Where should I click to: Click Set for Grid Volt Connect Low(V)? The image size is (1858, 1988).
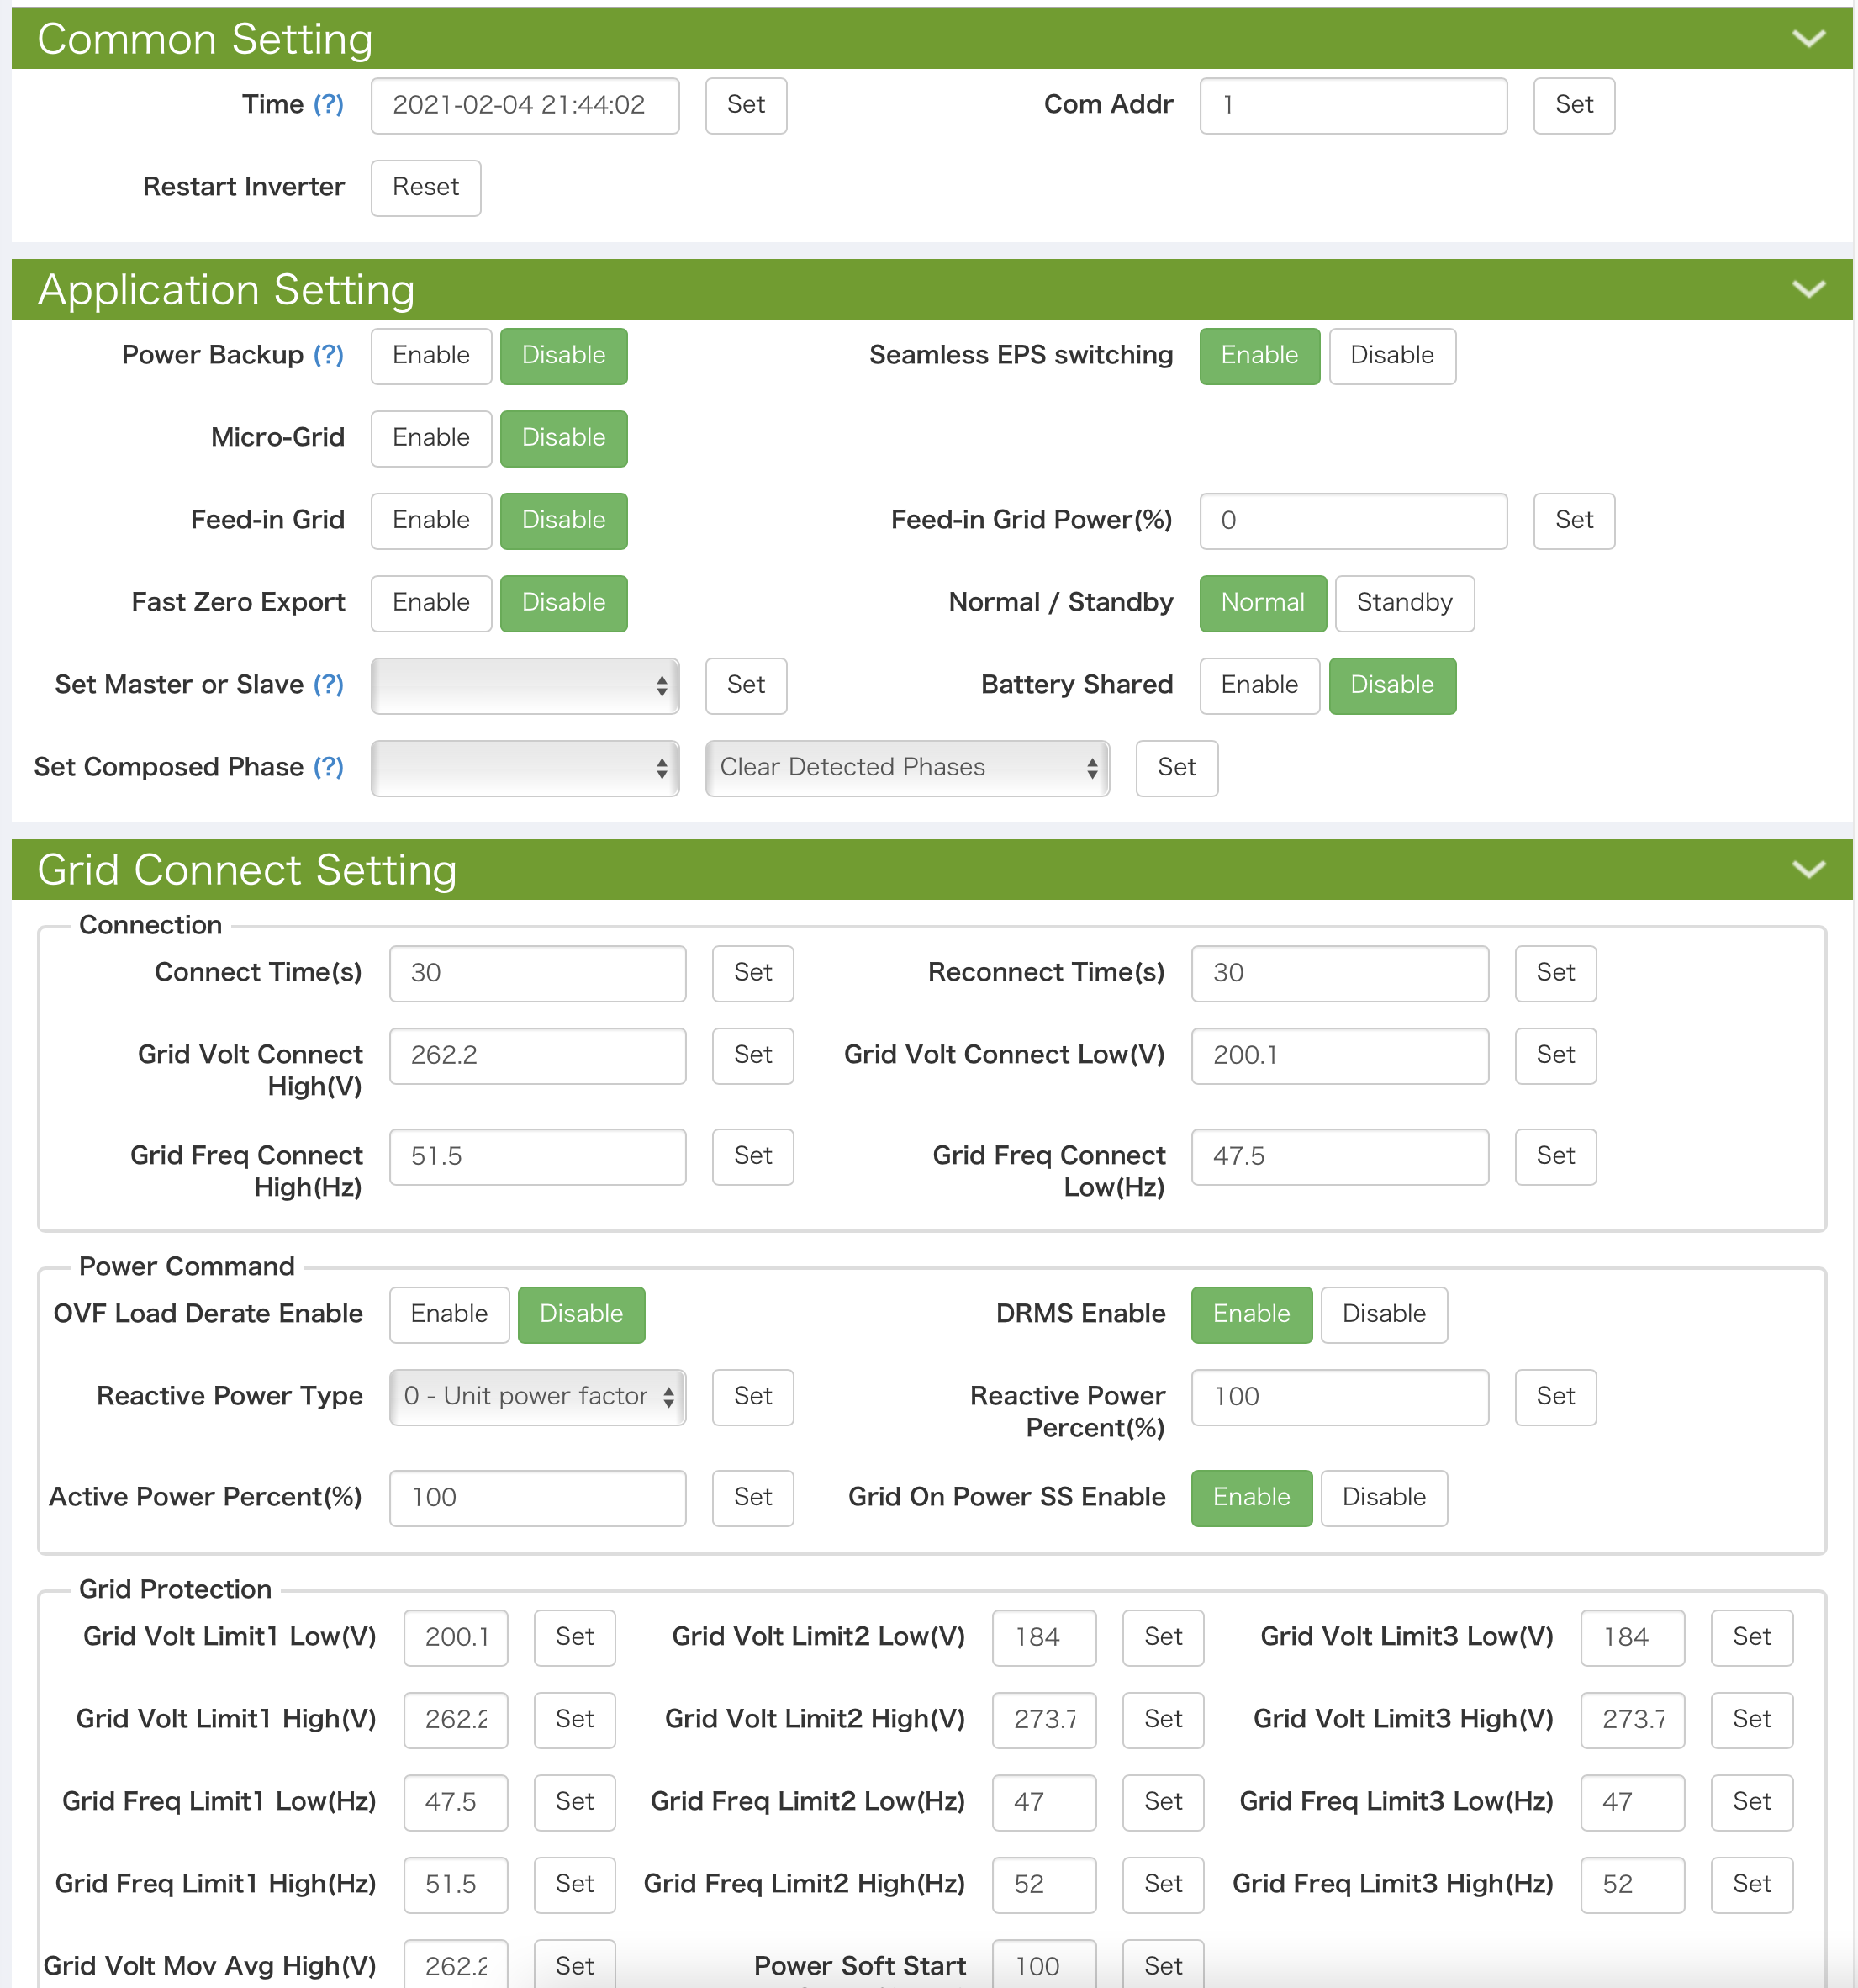tap(1555, 1056)
